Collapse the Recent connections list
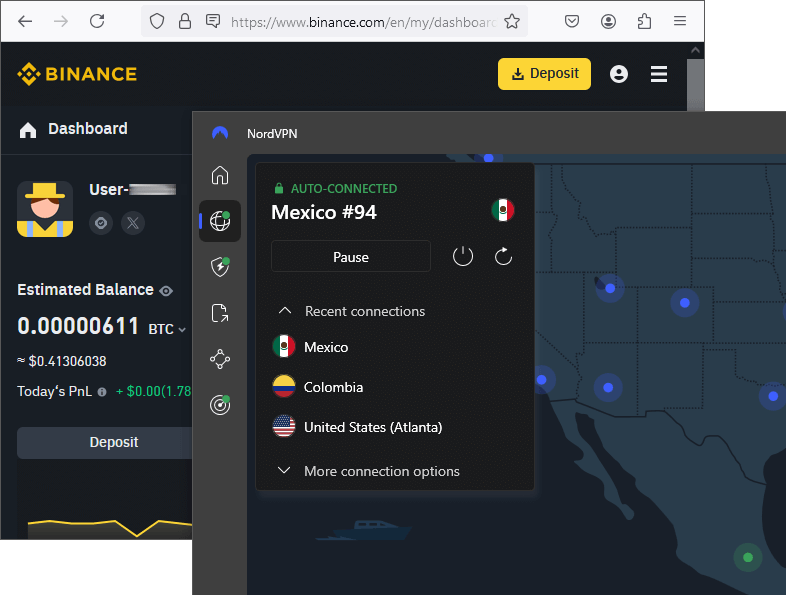Viewport: 786px width, 595px height. pos(351,311)
